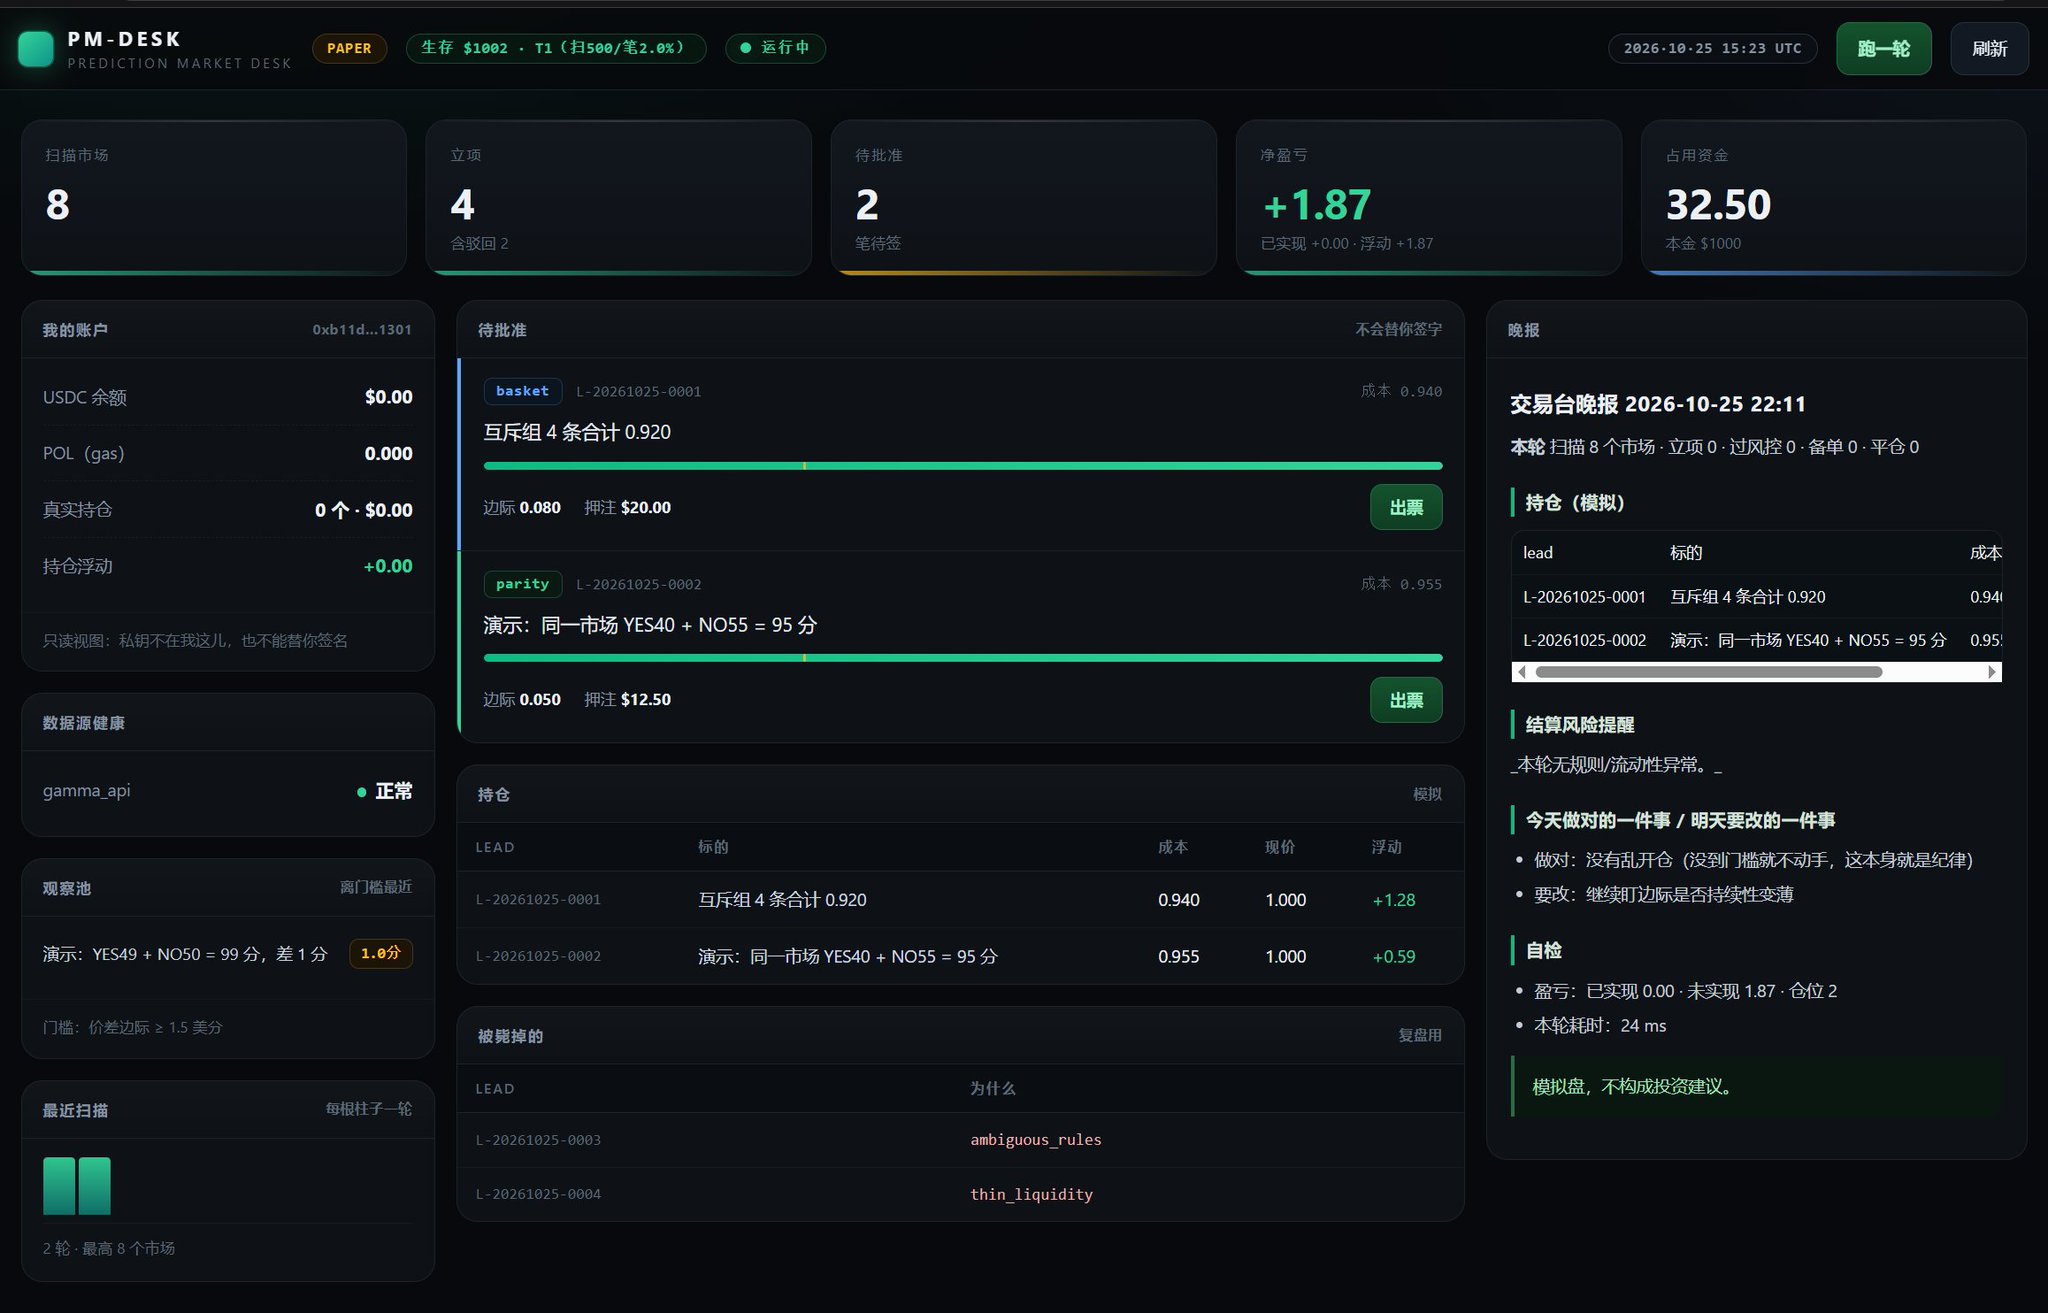The image size is (2048, 1313).
Task: Click the 立项 stat card
Action: 618,198
